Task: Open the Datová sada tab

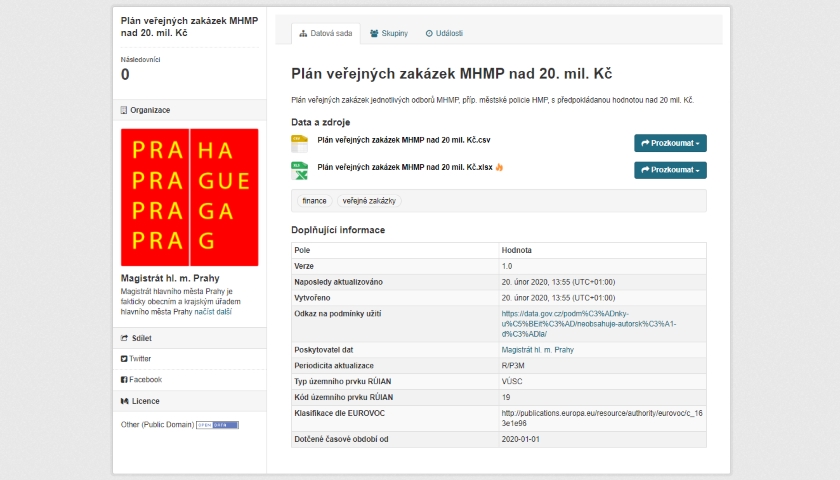Action: (326, 33)
